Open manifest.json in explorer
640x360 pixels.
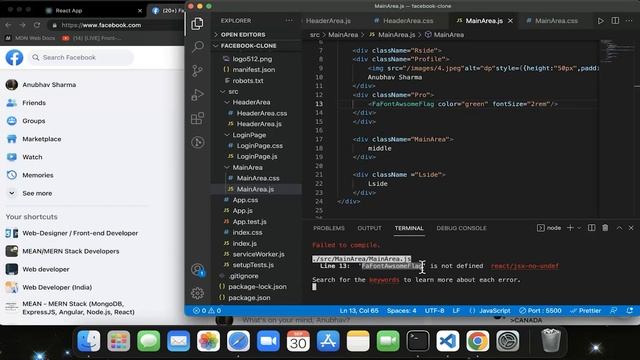tap(253, 69)
